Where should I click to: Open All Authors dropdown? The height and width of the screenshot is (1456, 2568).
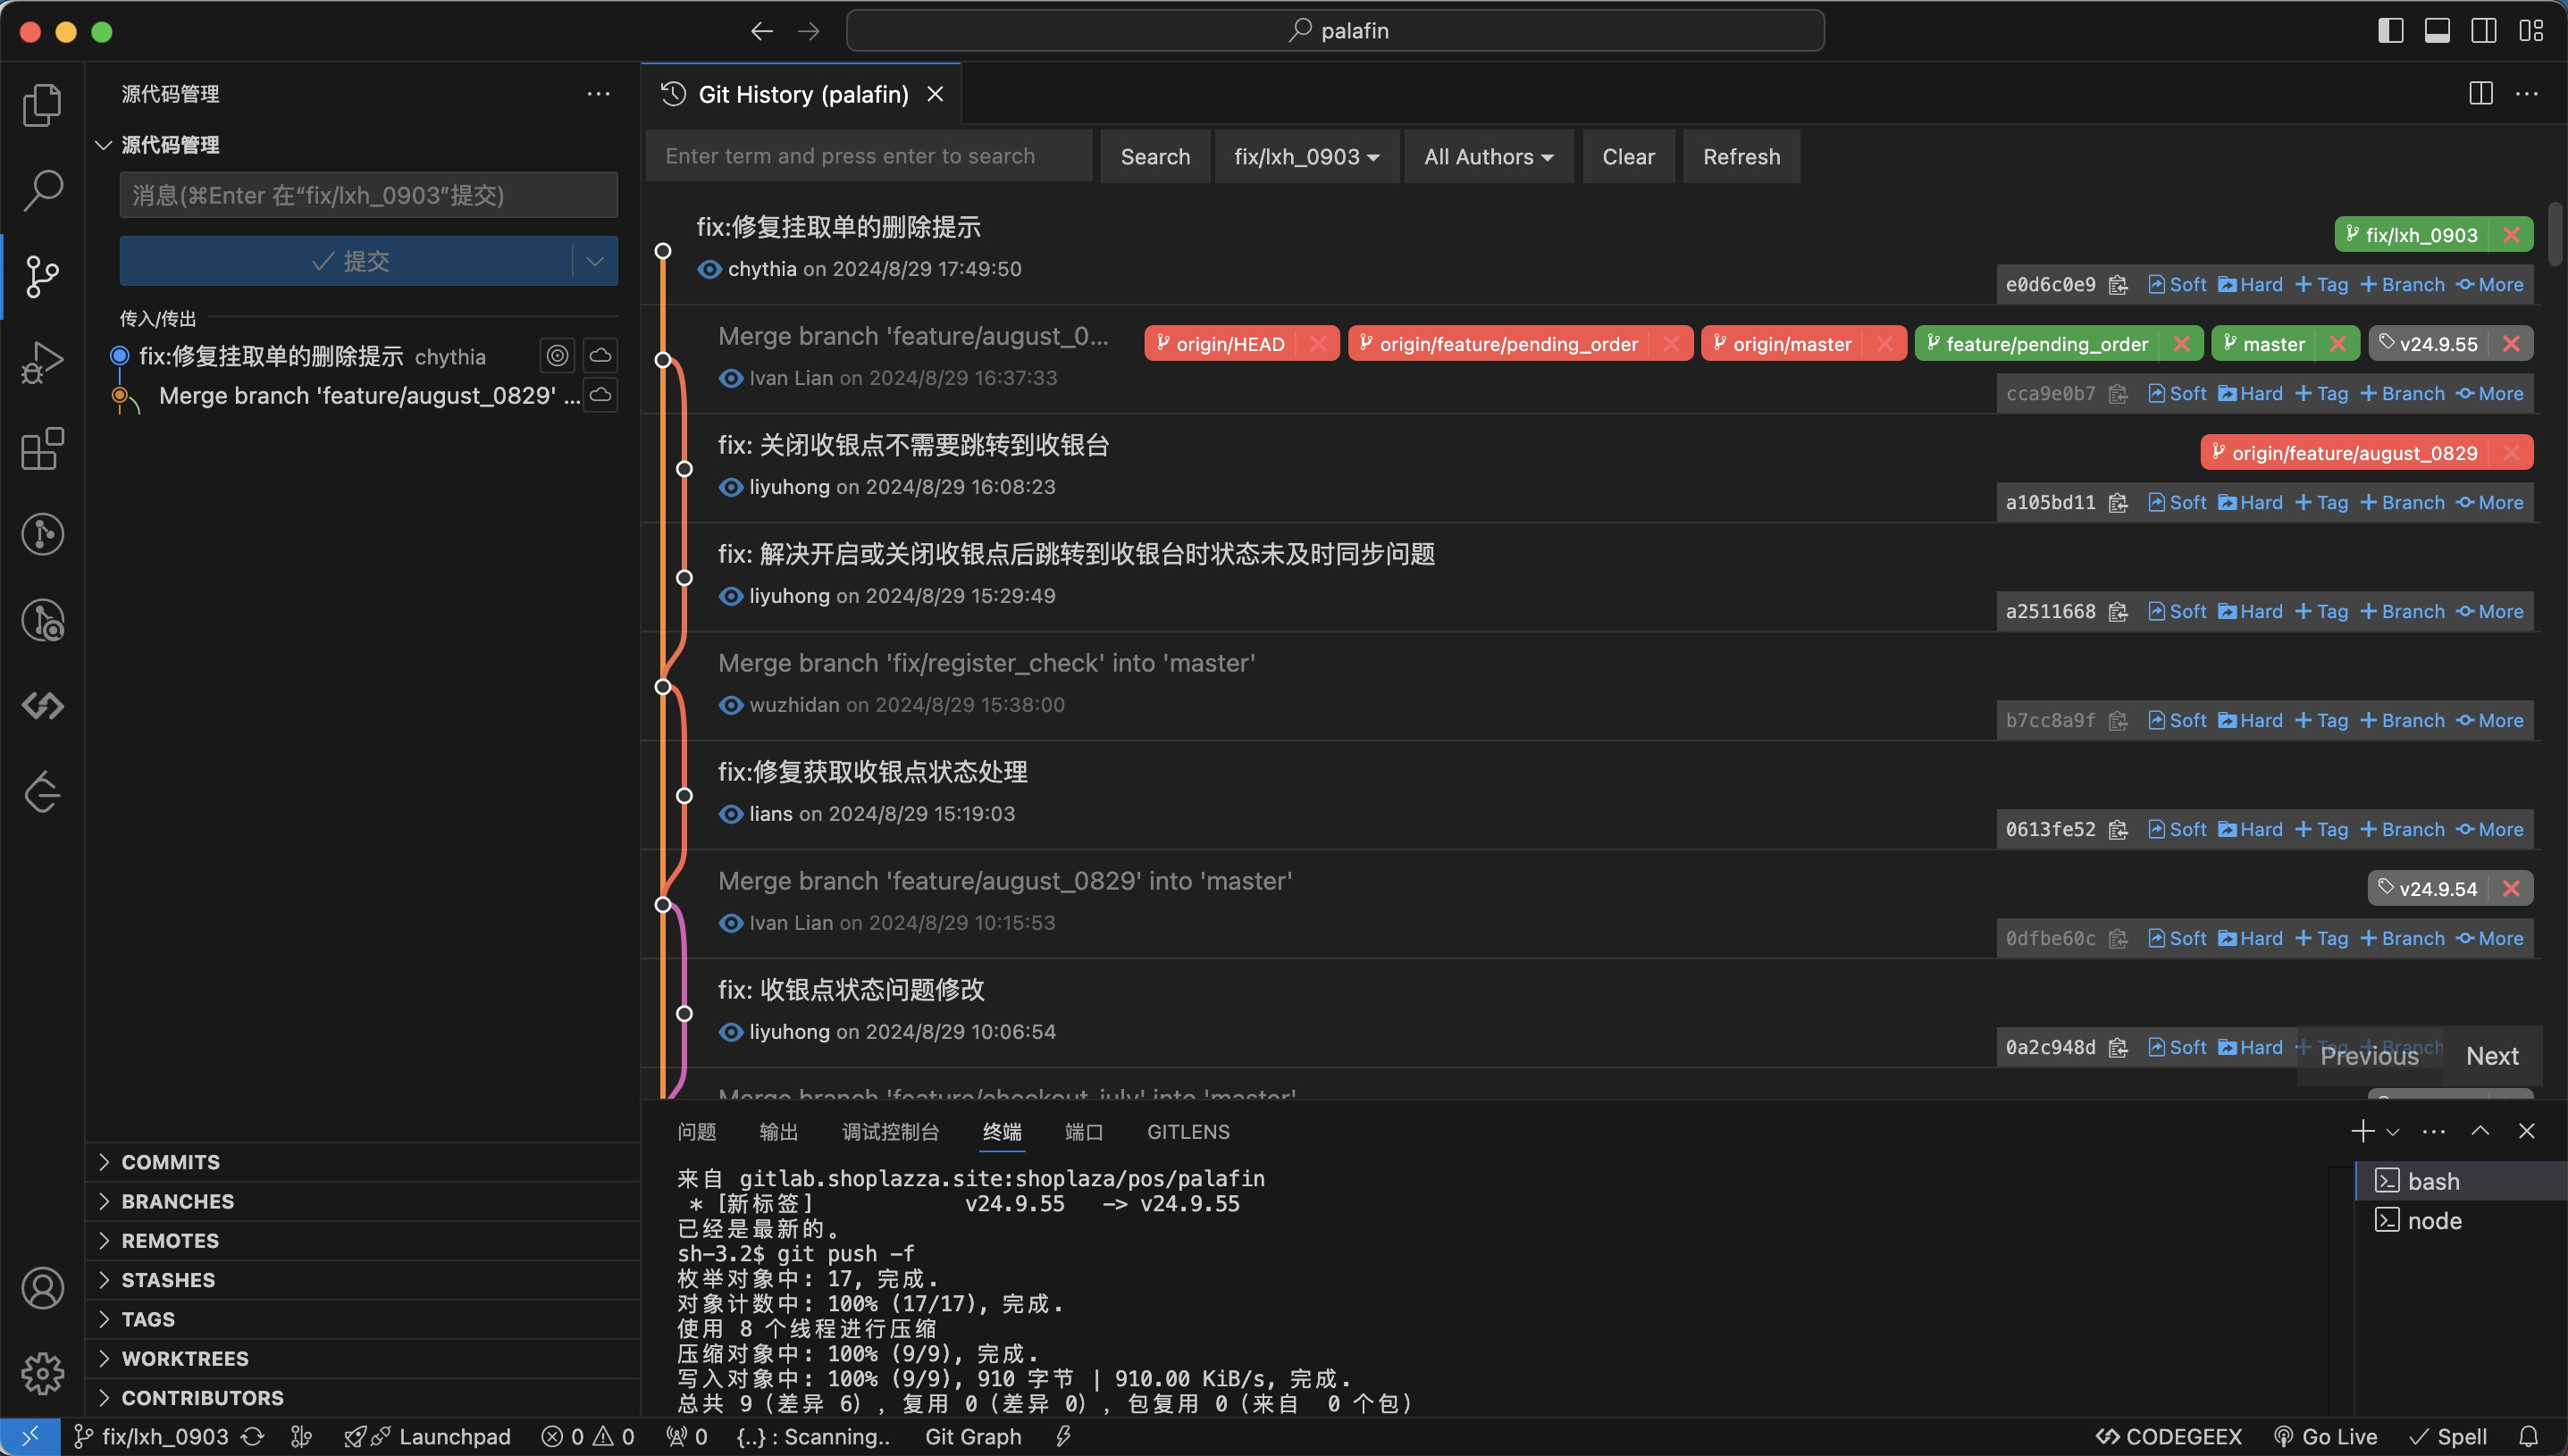(1488, 157)
